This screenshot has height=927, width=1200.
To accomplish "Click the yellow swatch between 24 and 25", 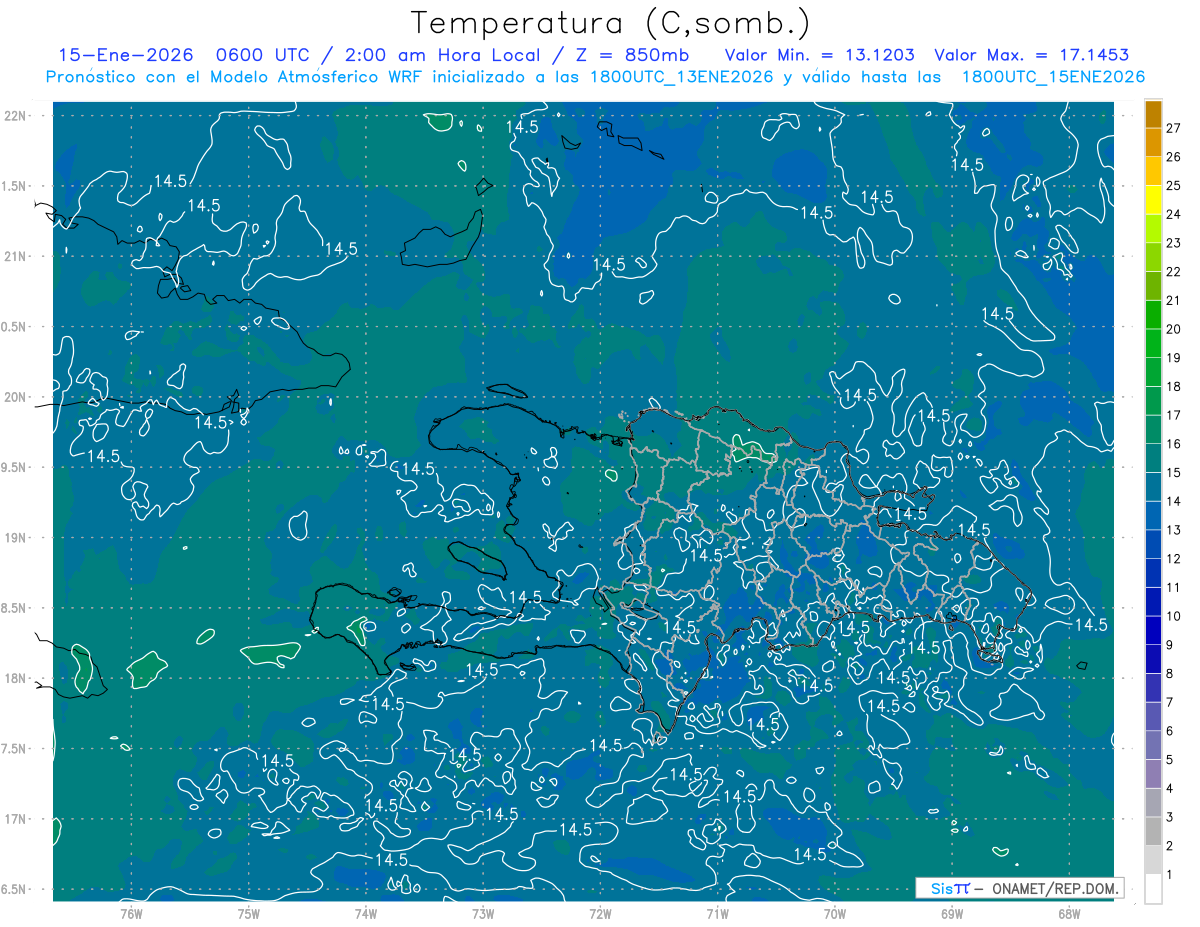I will [1153, 200].
